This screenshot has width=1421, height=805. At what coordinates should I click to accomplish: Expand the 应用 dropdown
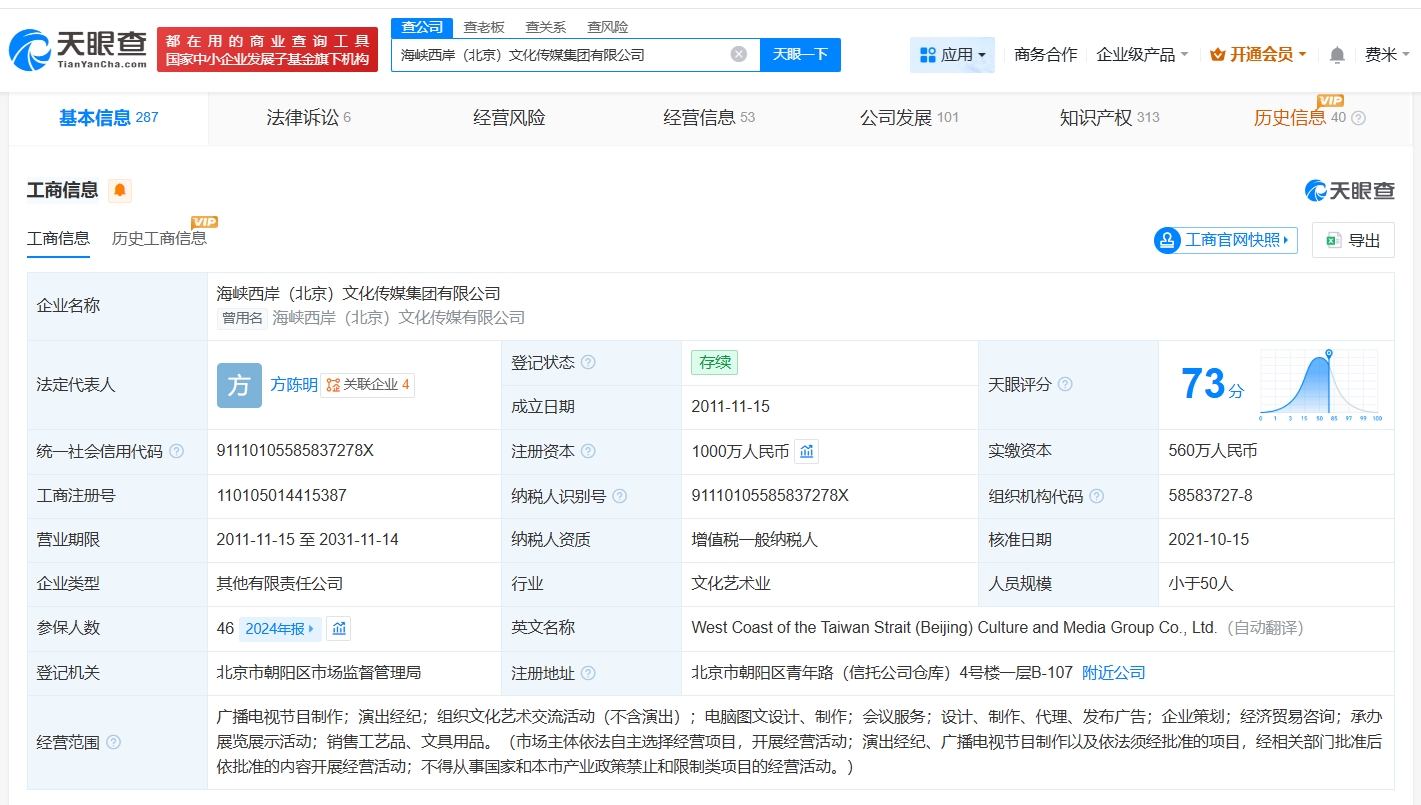click(952, 55)
